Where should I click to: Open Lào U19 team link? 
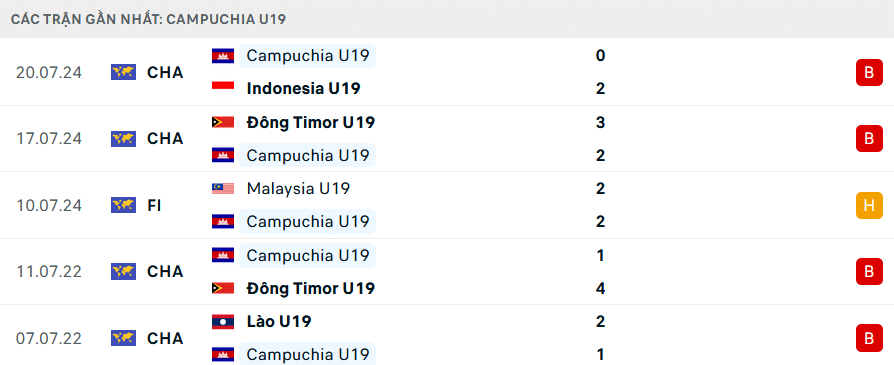[x=279, y=322]
